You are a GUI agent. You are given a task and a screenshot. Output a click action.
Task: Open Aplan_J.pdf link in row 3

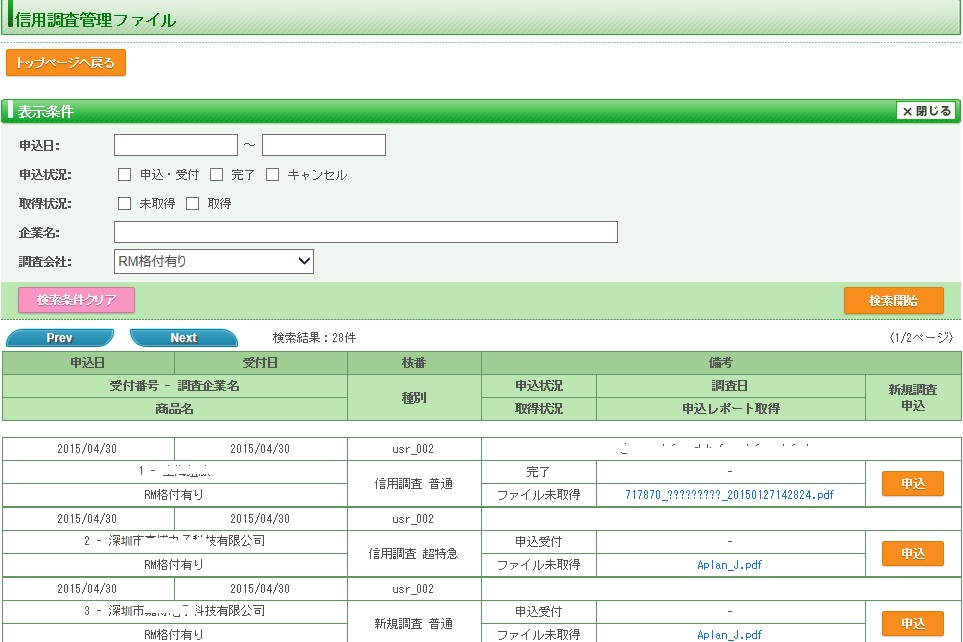(729, 635)
